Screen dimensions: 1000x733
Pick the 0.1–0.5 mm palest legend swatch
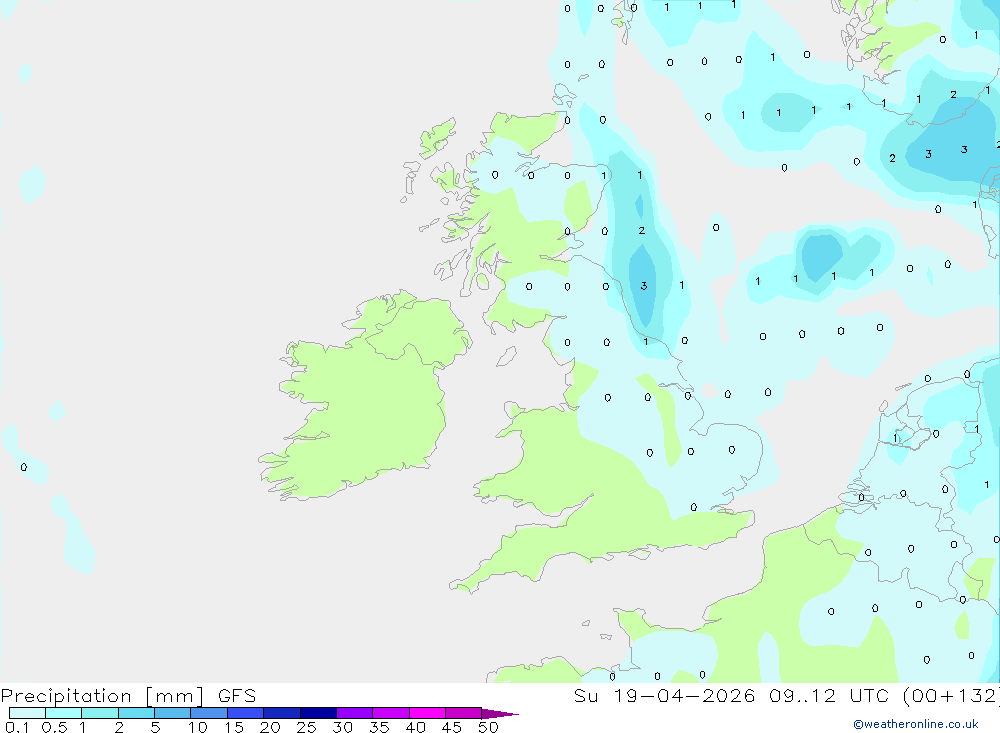[x=27, y=713]
